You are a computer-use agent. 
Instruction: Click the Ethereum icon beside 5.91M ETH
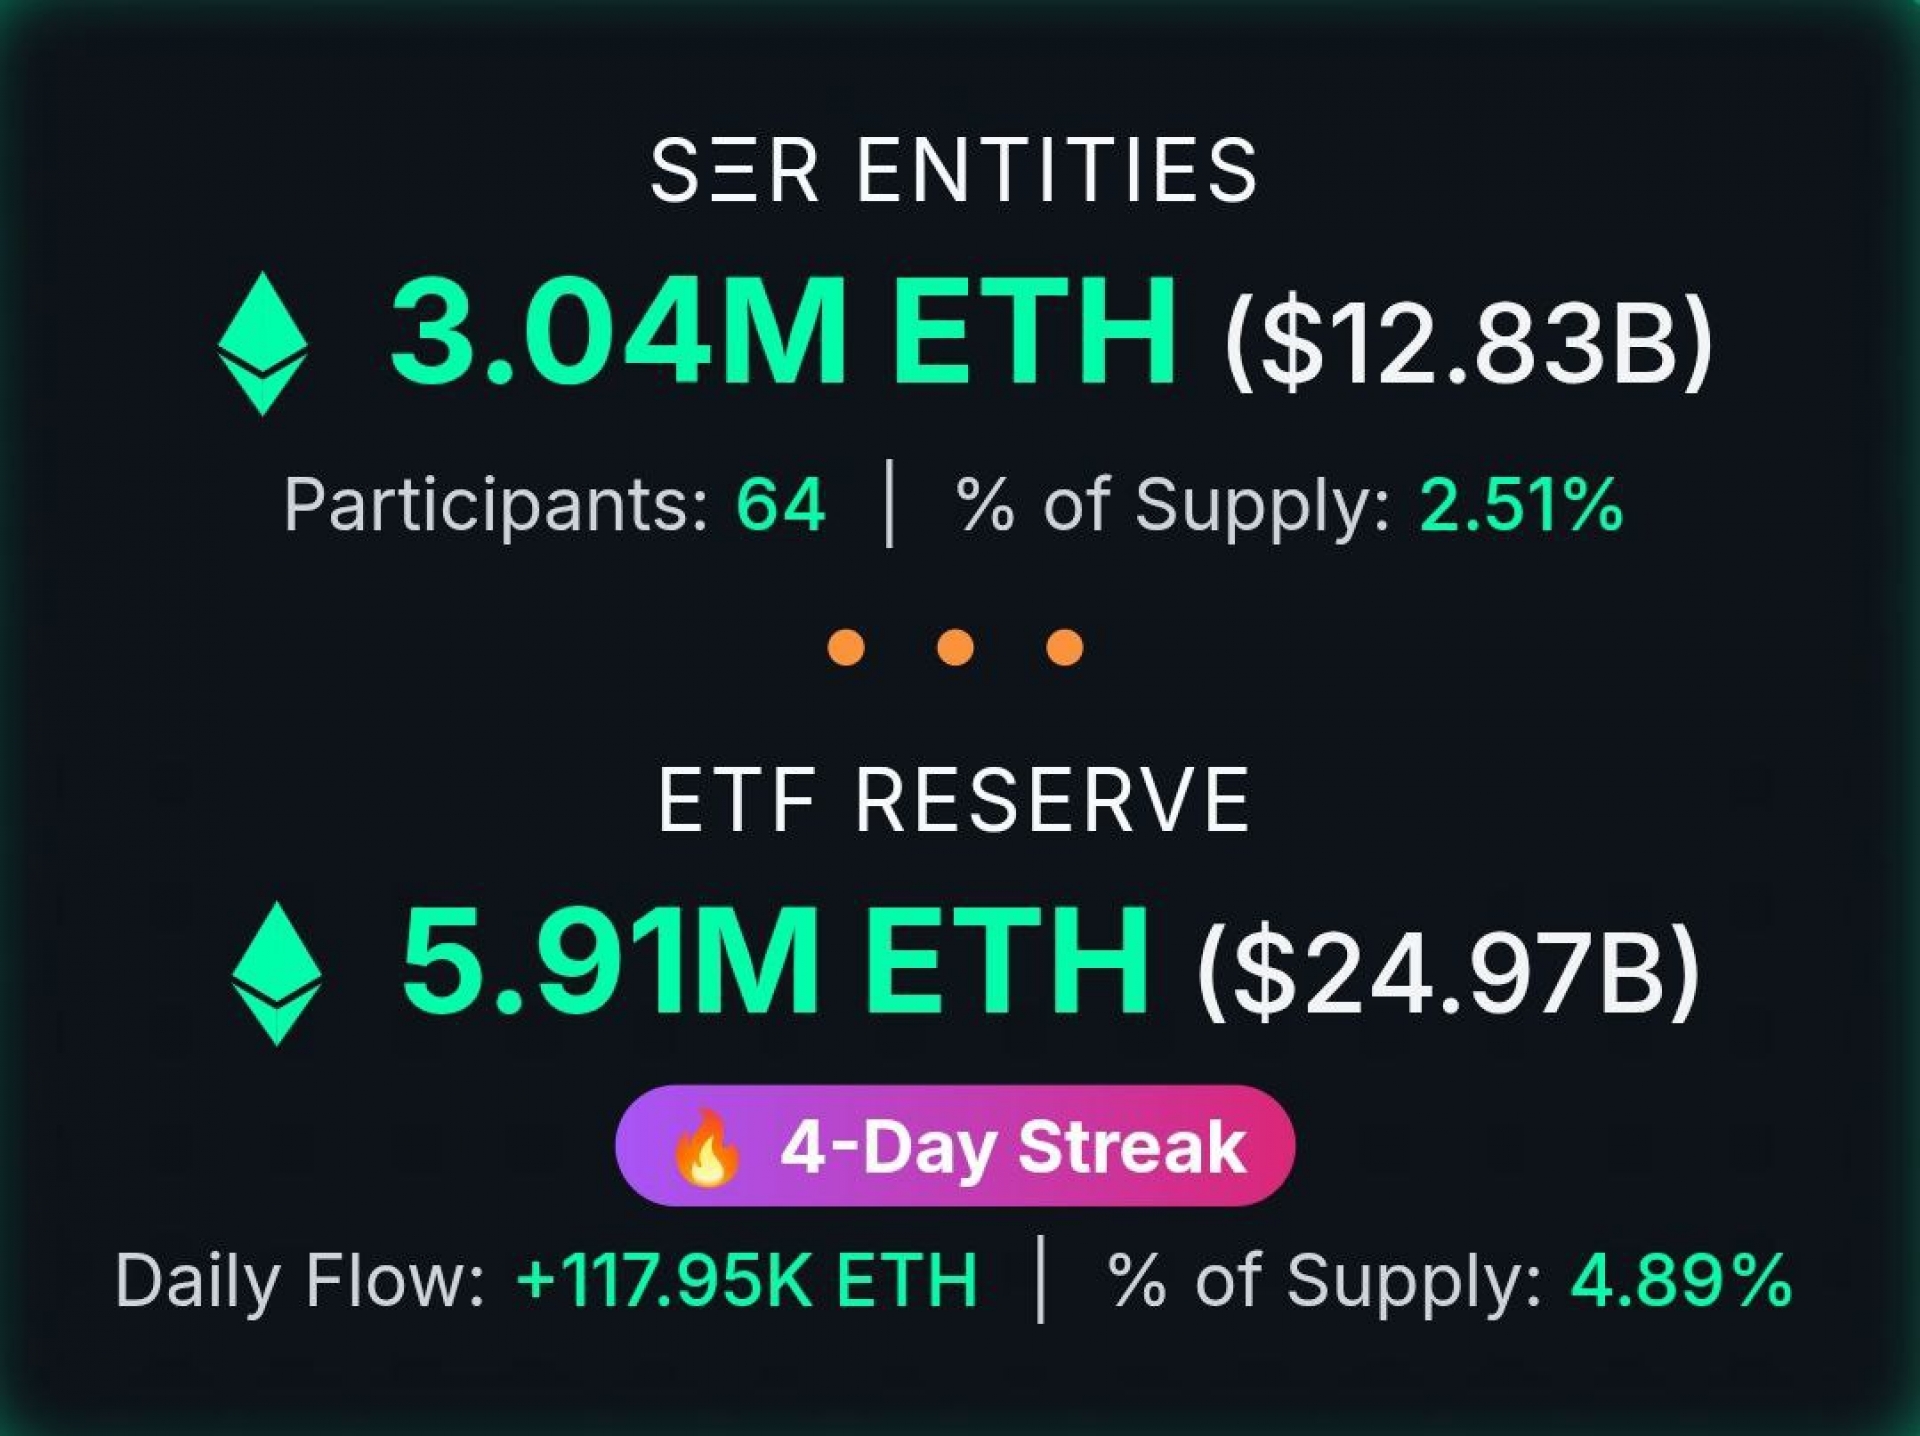click(276, 973)
